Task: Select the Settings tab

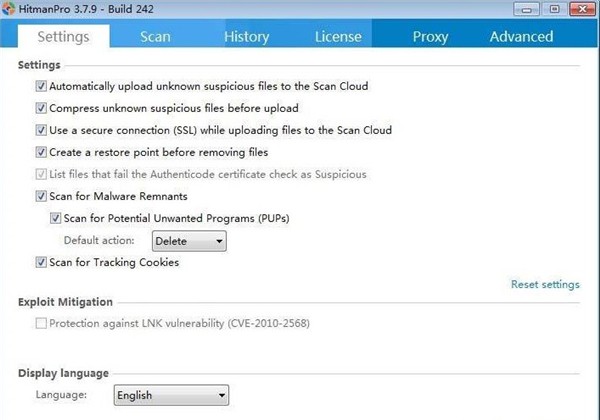Action: [64, 37]
